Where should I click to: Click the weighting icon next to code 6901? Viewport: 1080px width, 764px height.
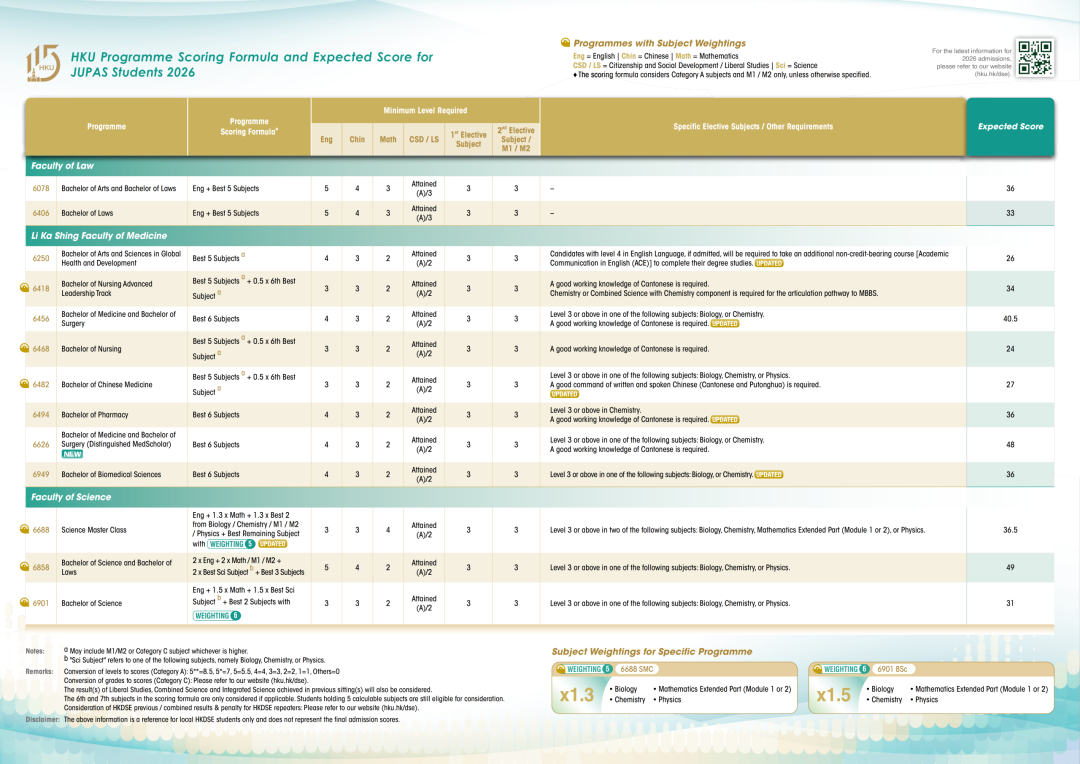click(x=24, y=602)
